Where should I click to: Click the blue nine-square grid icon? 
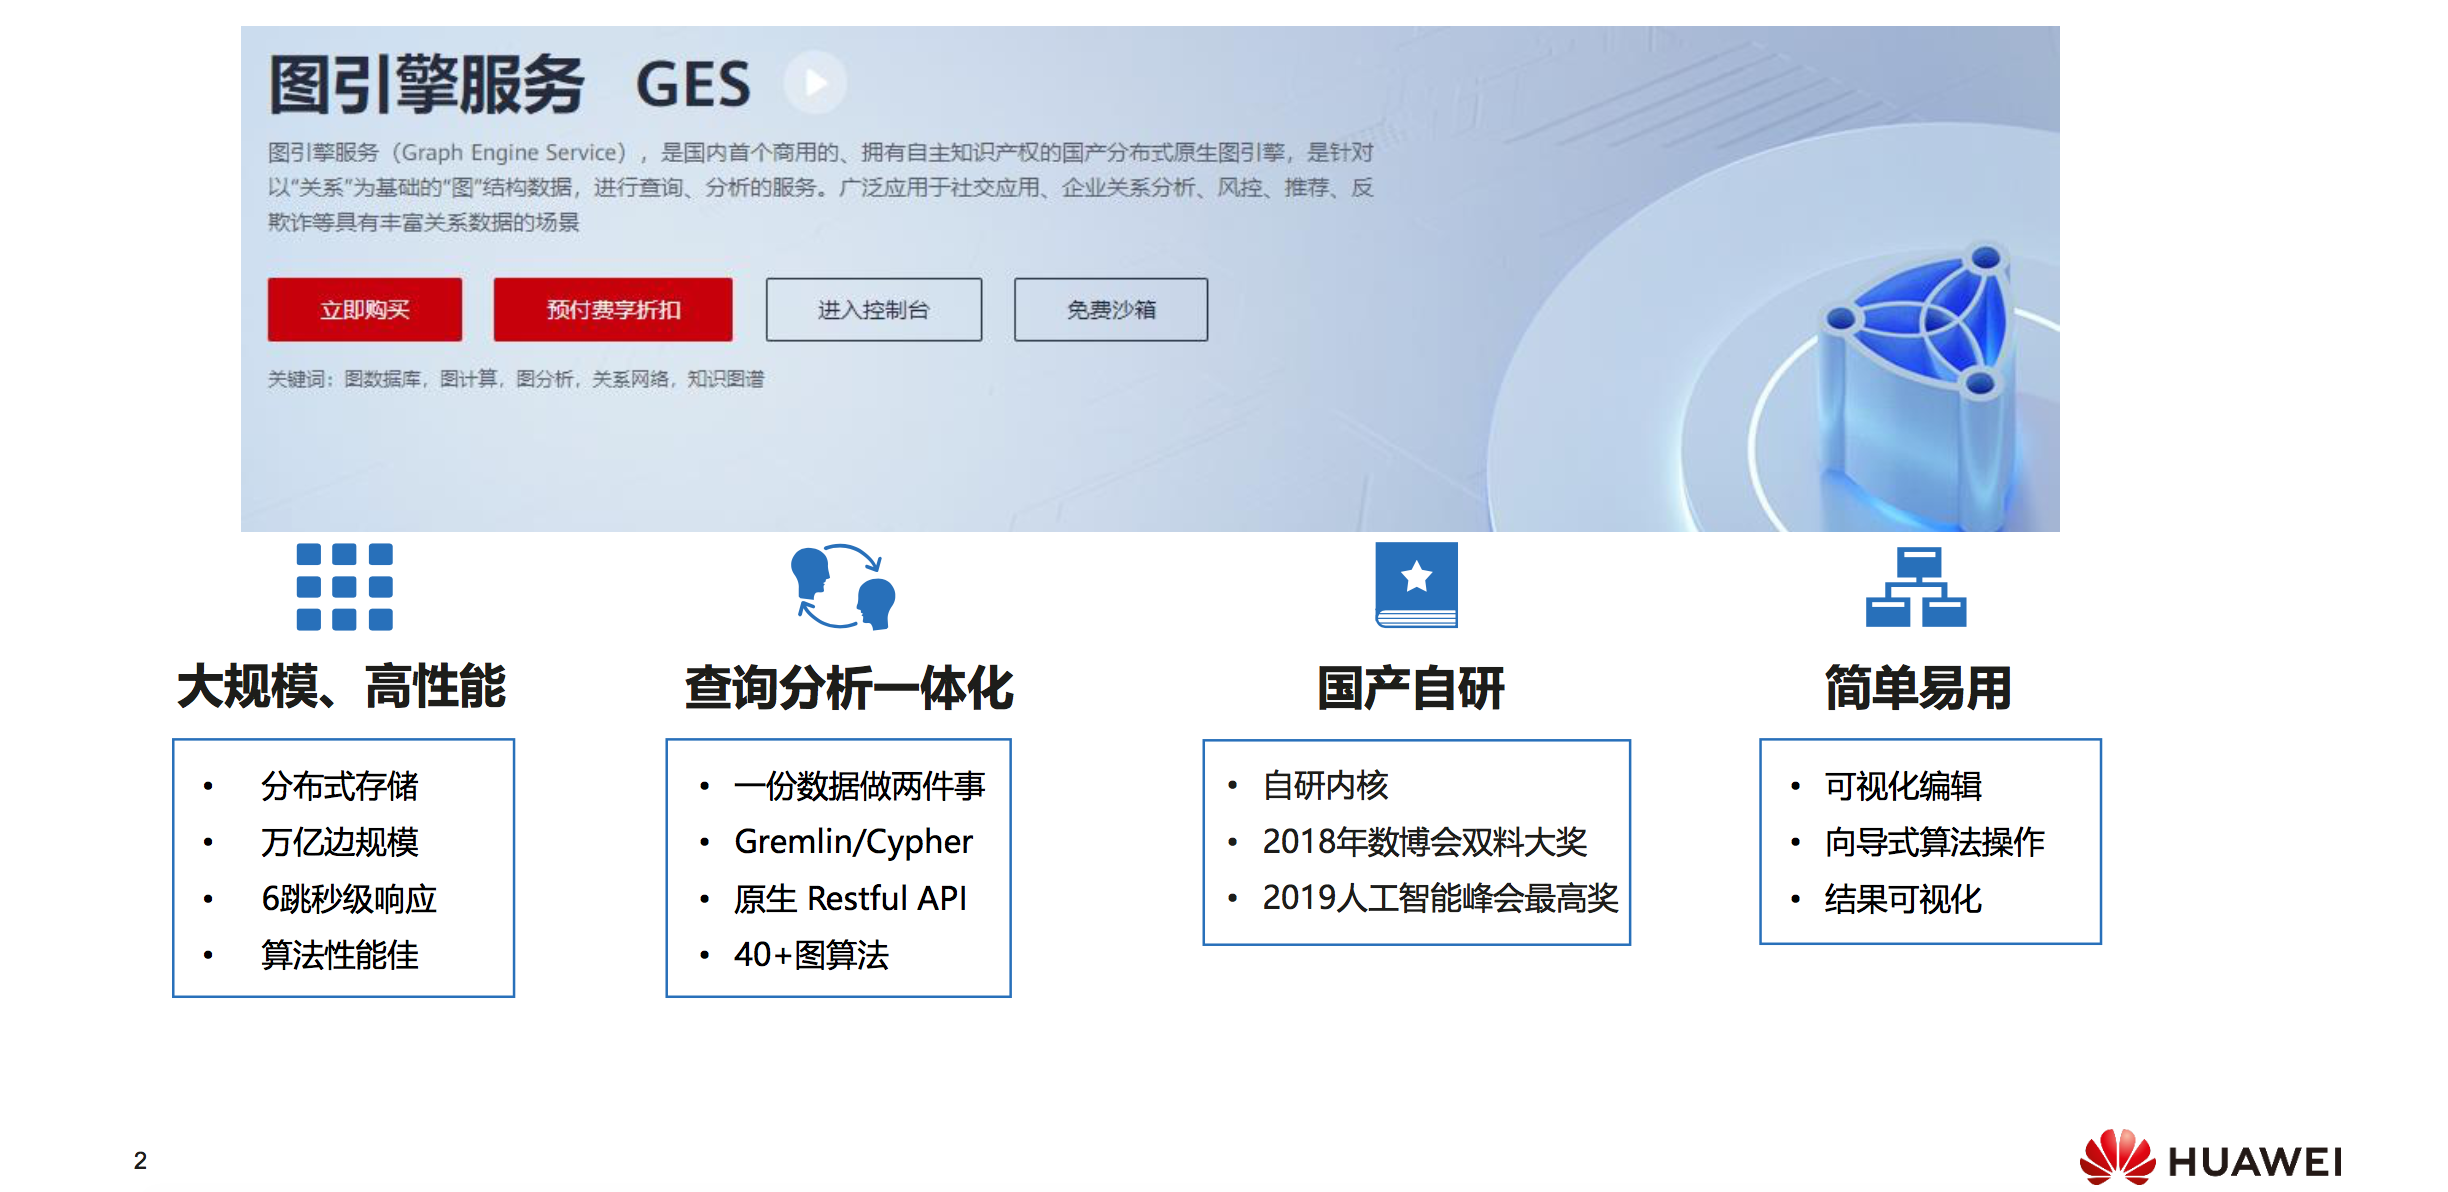[344, 587]
